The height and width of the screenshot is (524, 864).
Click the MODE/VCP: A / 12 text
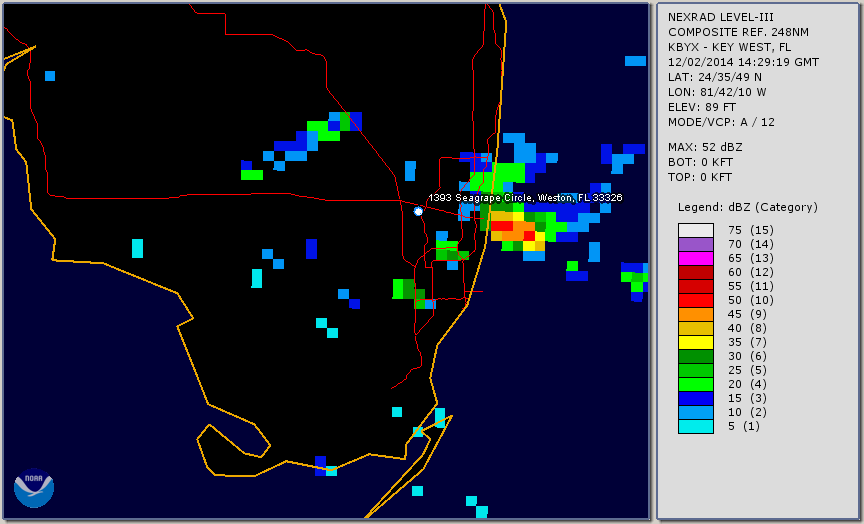click(721, 122)
